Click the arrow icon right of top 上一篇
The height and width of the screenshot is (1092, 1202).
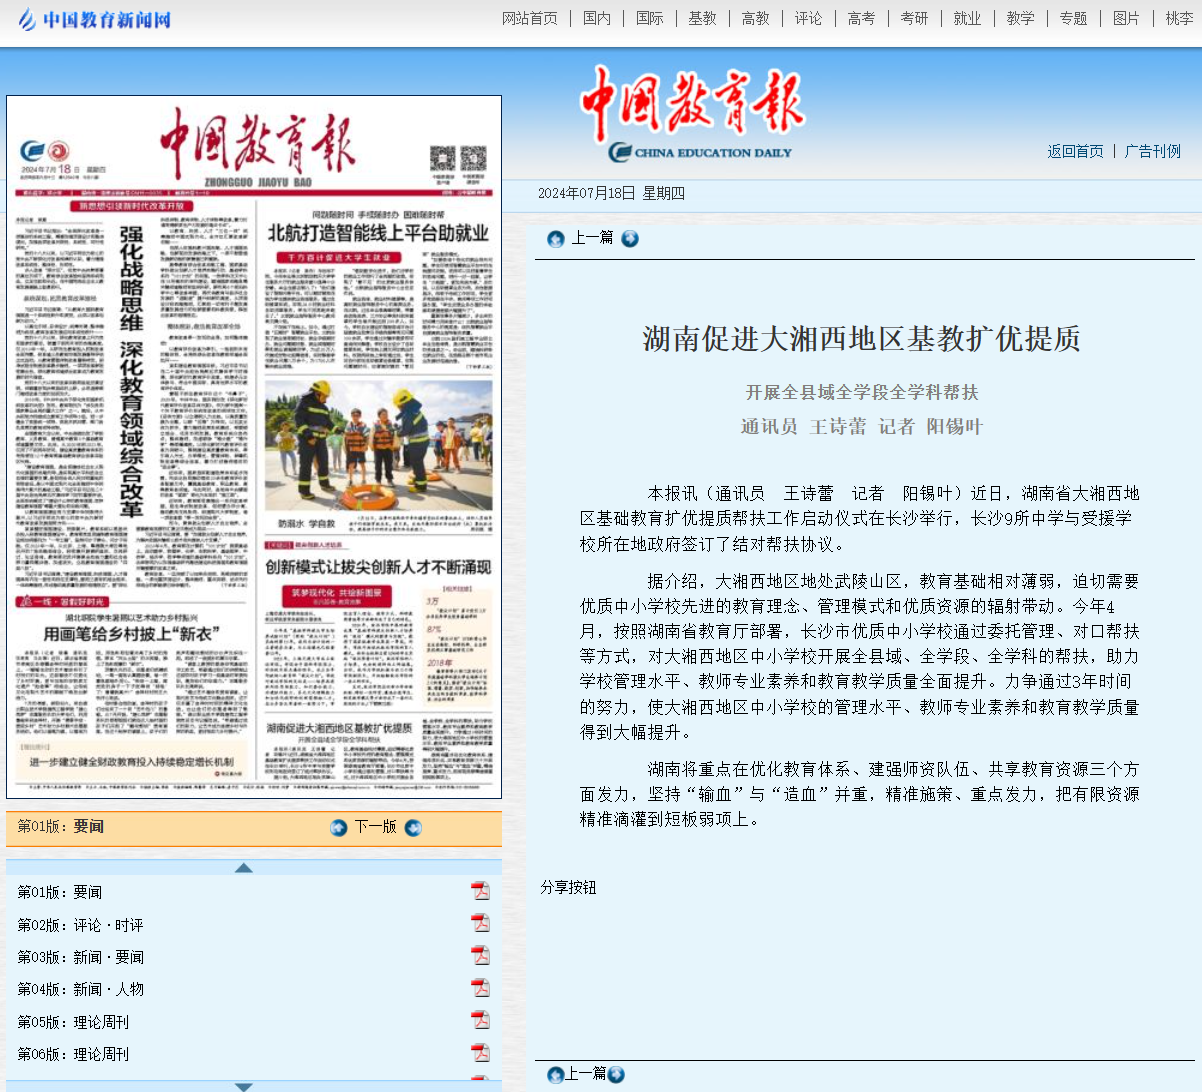tap(630, 238)
